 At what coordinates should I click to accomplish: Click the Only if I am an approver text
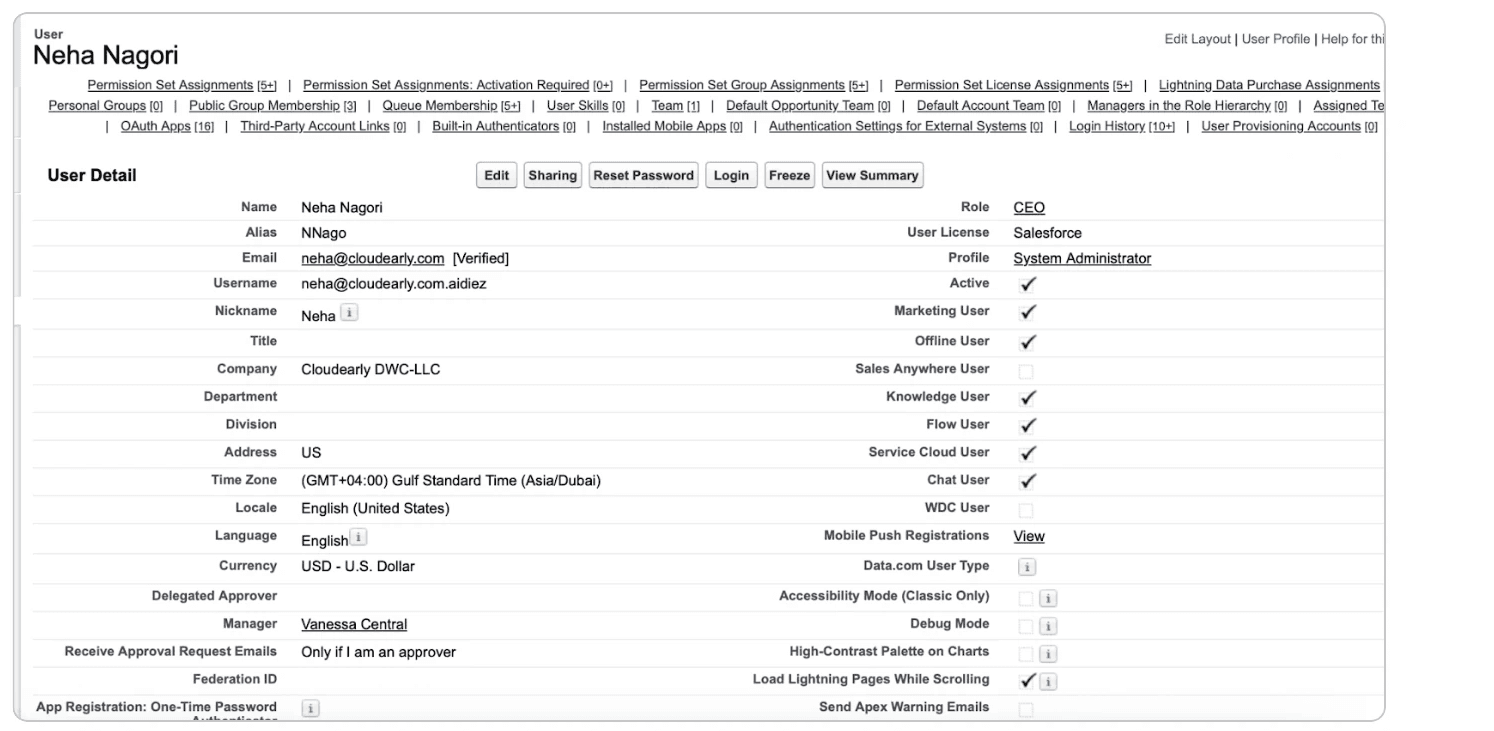[x=378, y=652]
